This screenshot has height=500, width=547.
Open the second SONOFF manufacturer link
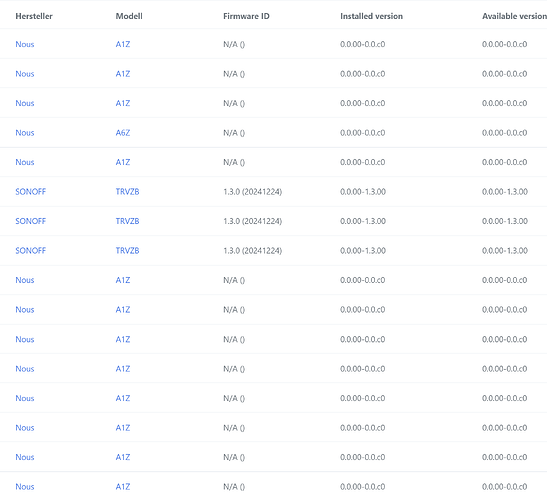click(31, 221)
